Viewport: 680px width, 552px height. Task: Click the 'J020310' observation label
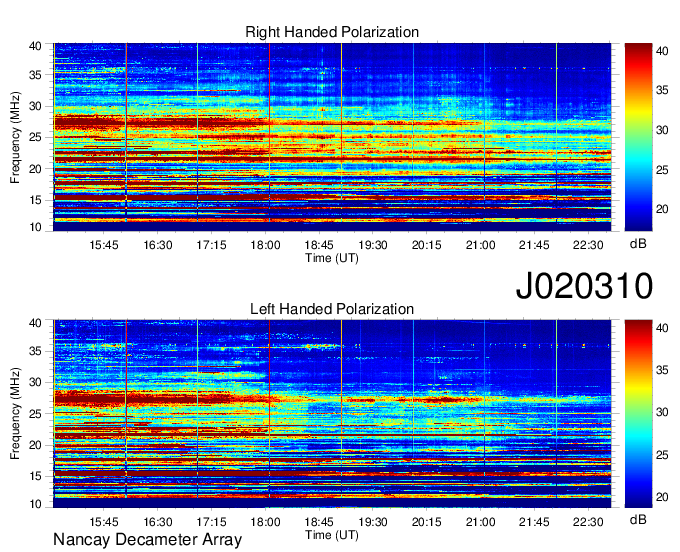point(584,286)
